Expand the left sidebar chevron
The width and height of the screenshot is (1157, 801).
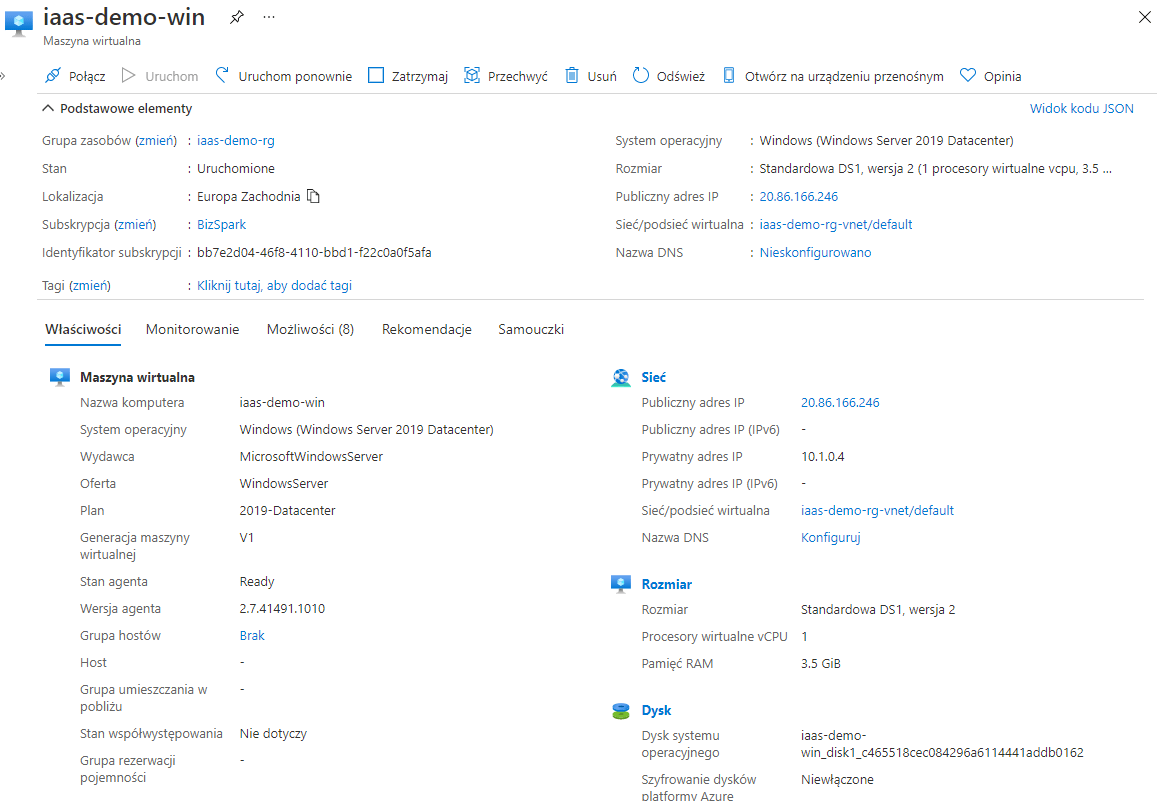pos(3,75)
